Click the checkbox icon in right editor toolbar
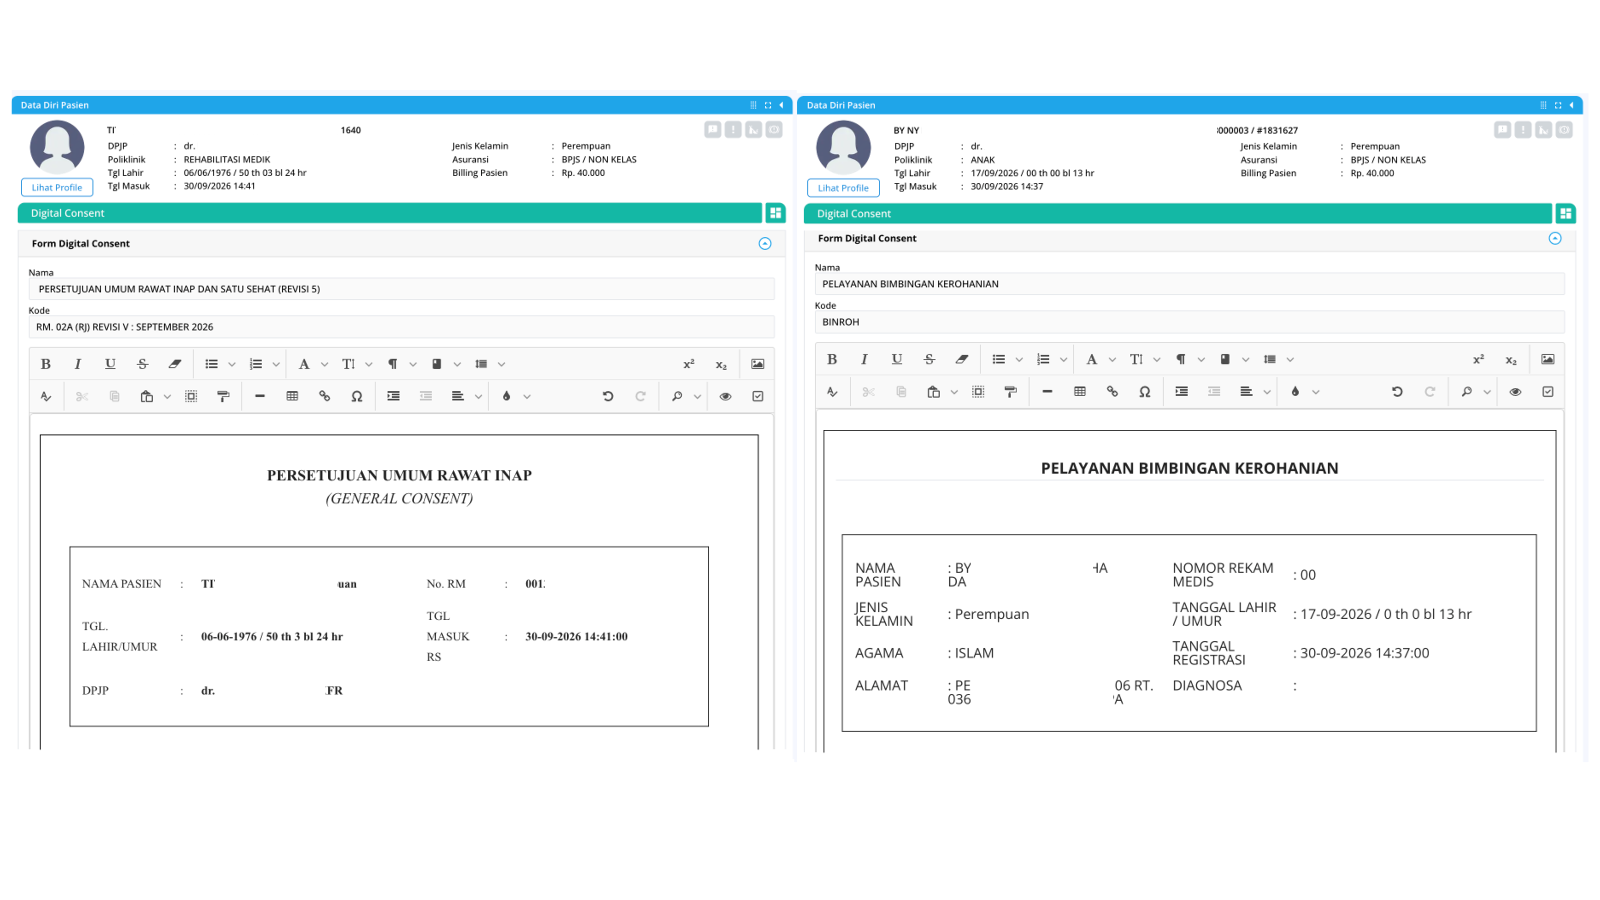Image resolution: width=1600 pixels, height=900 pixels. tap(1548, 391)
